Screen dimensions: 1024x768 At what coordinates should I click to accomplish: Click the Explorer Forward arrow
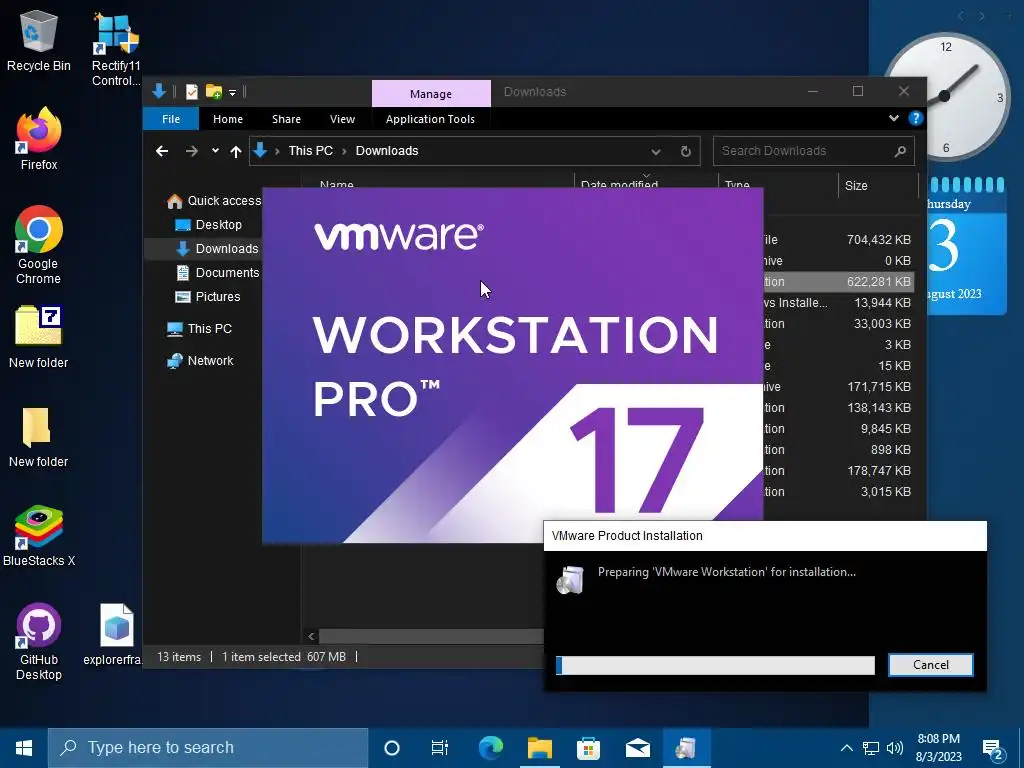coord(191,151)
